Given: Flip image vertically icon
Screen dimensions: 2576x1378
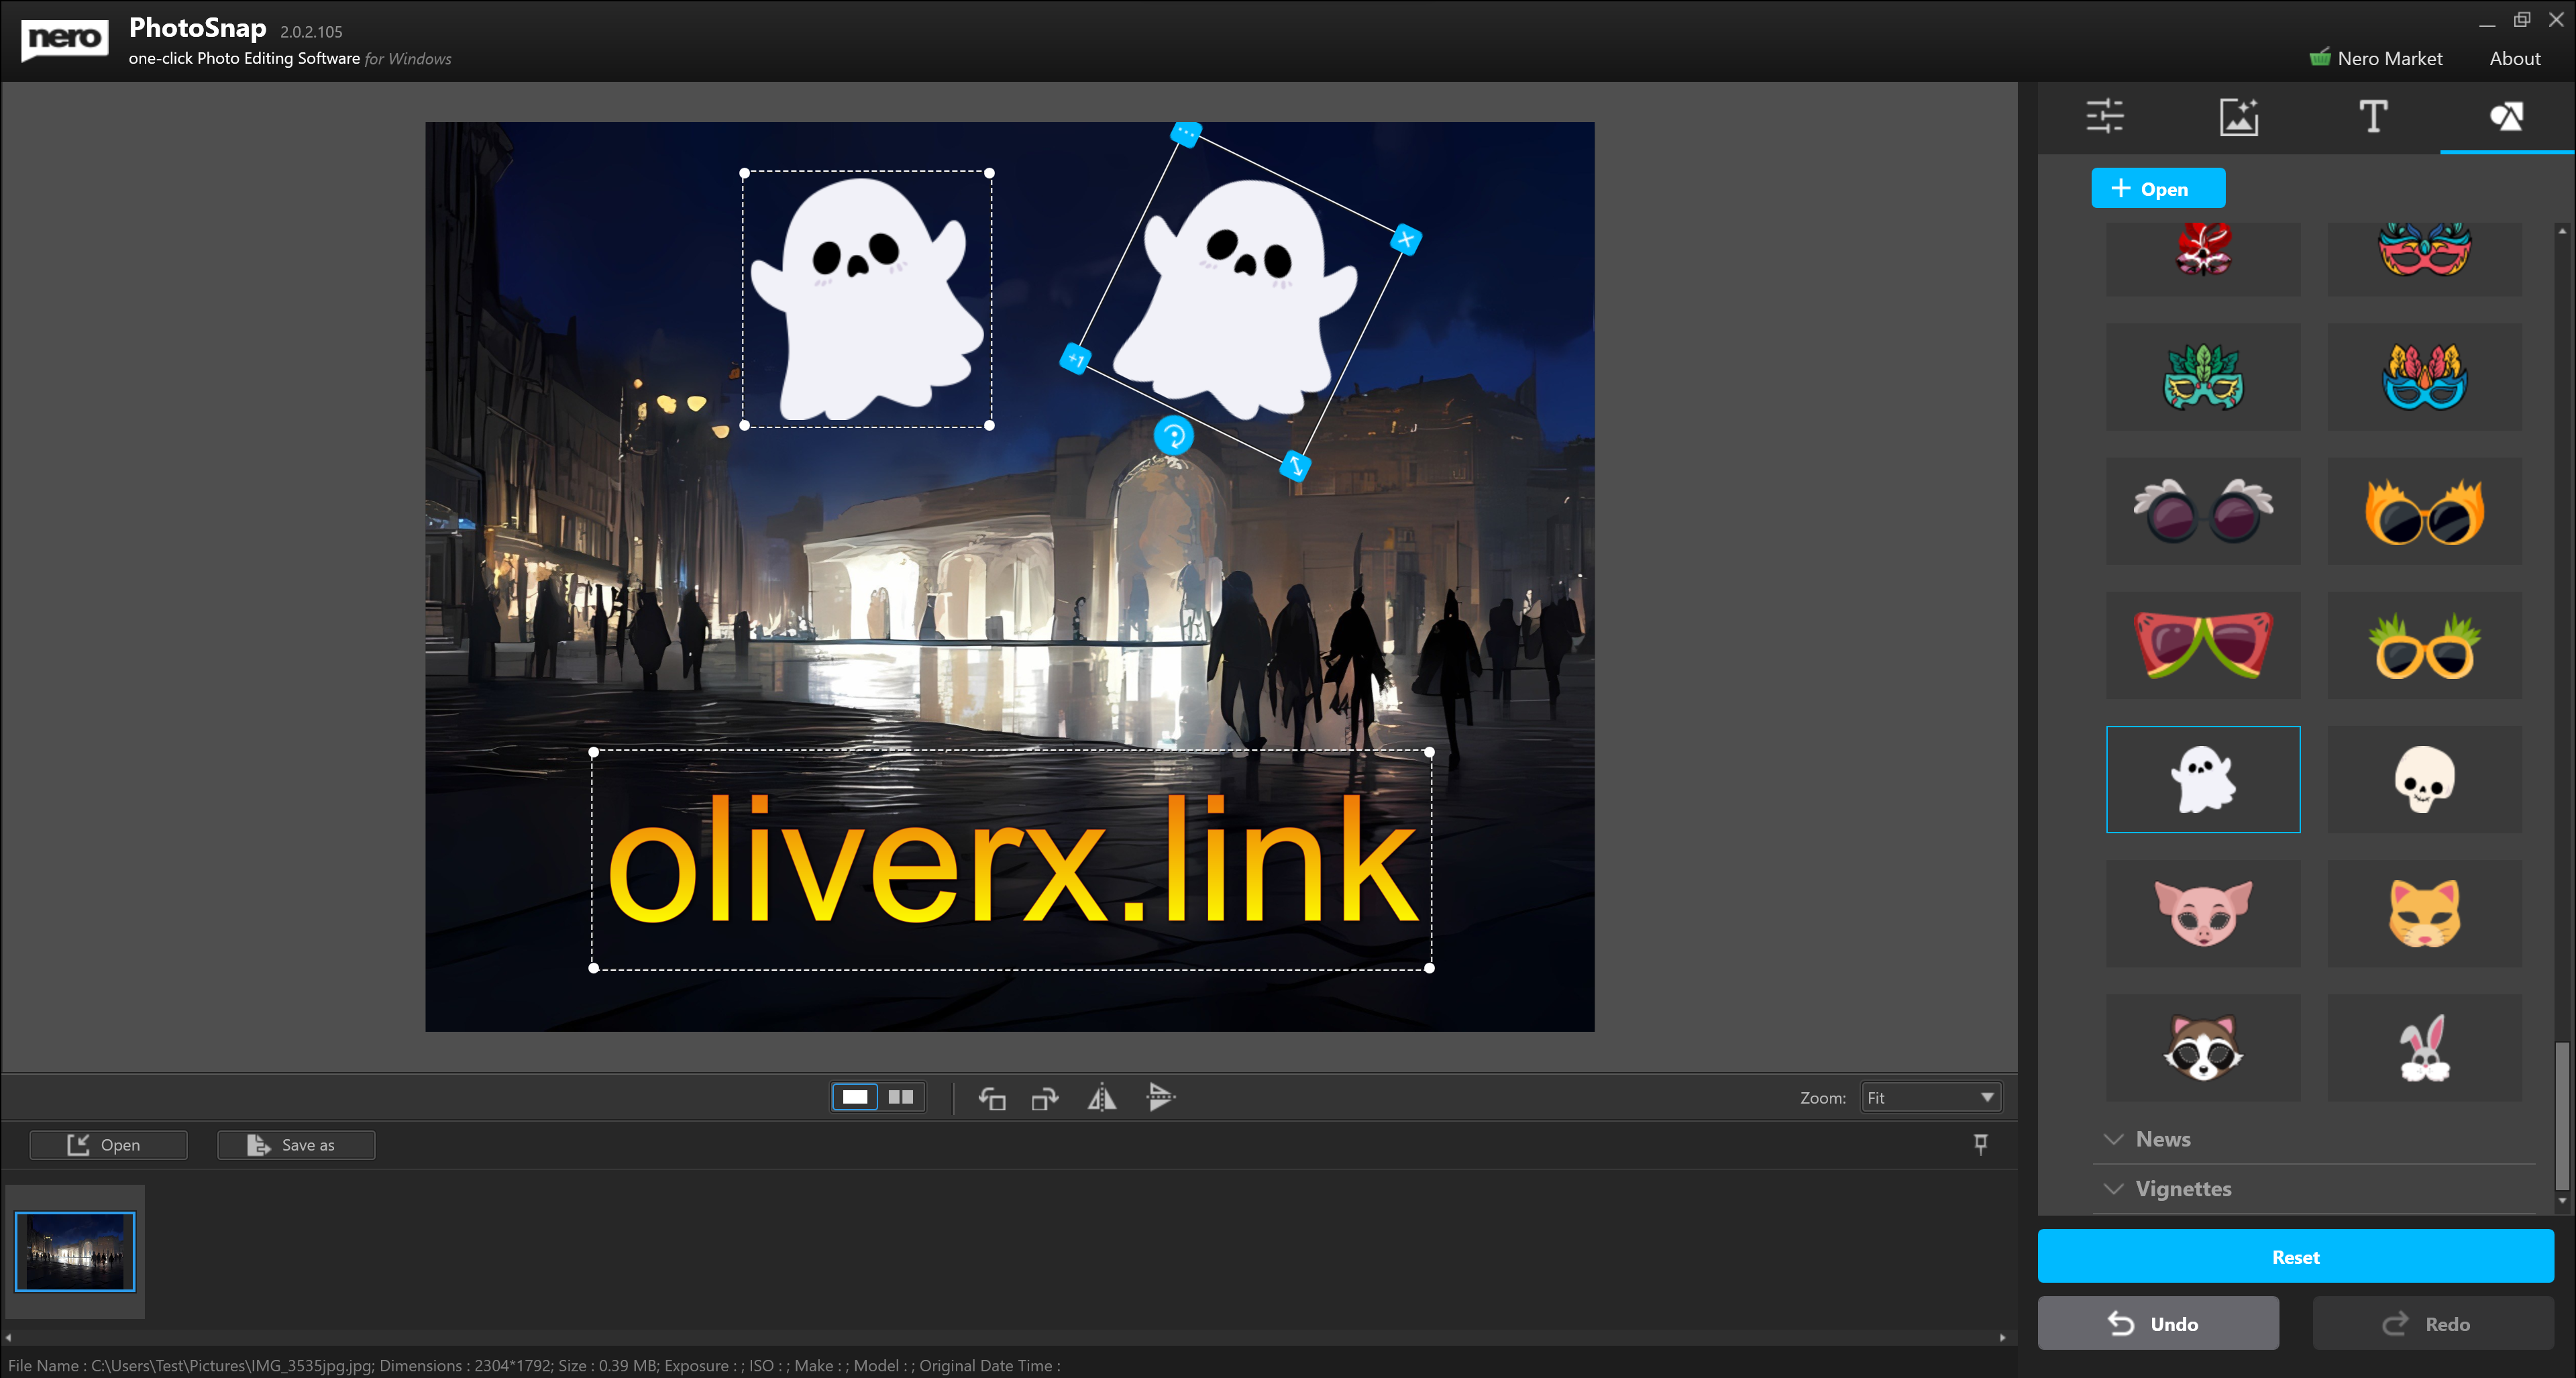Looking at the screenshot, I should coord(1160,1098).
